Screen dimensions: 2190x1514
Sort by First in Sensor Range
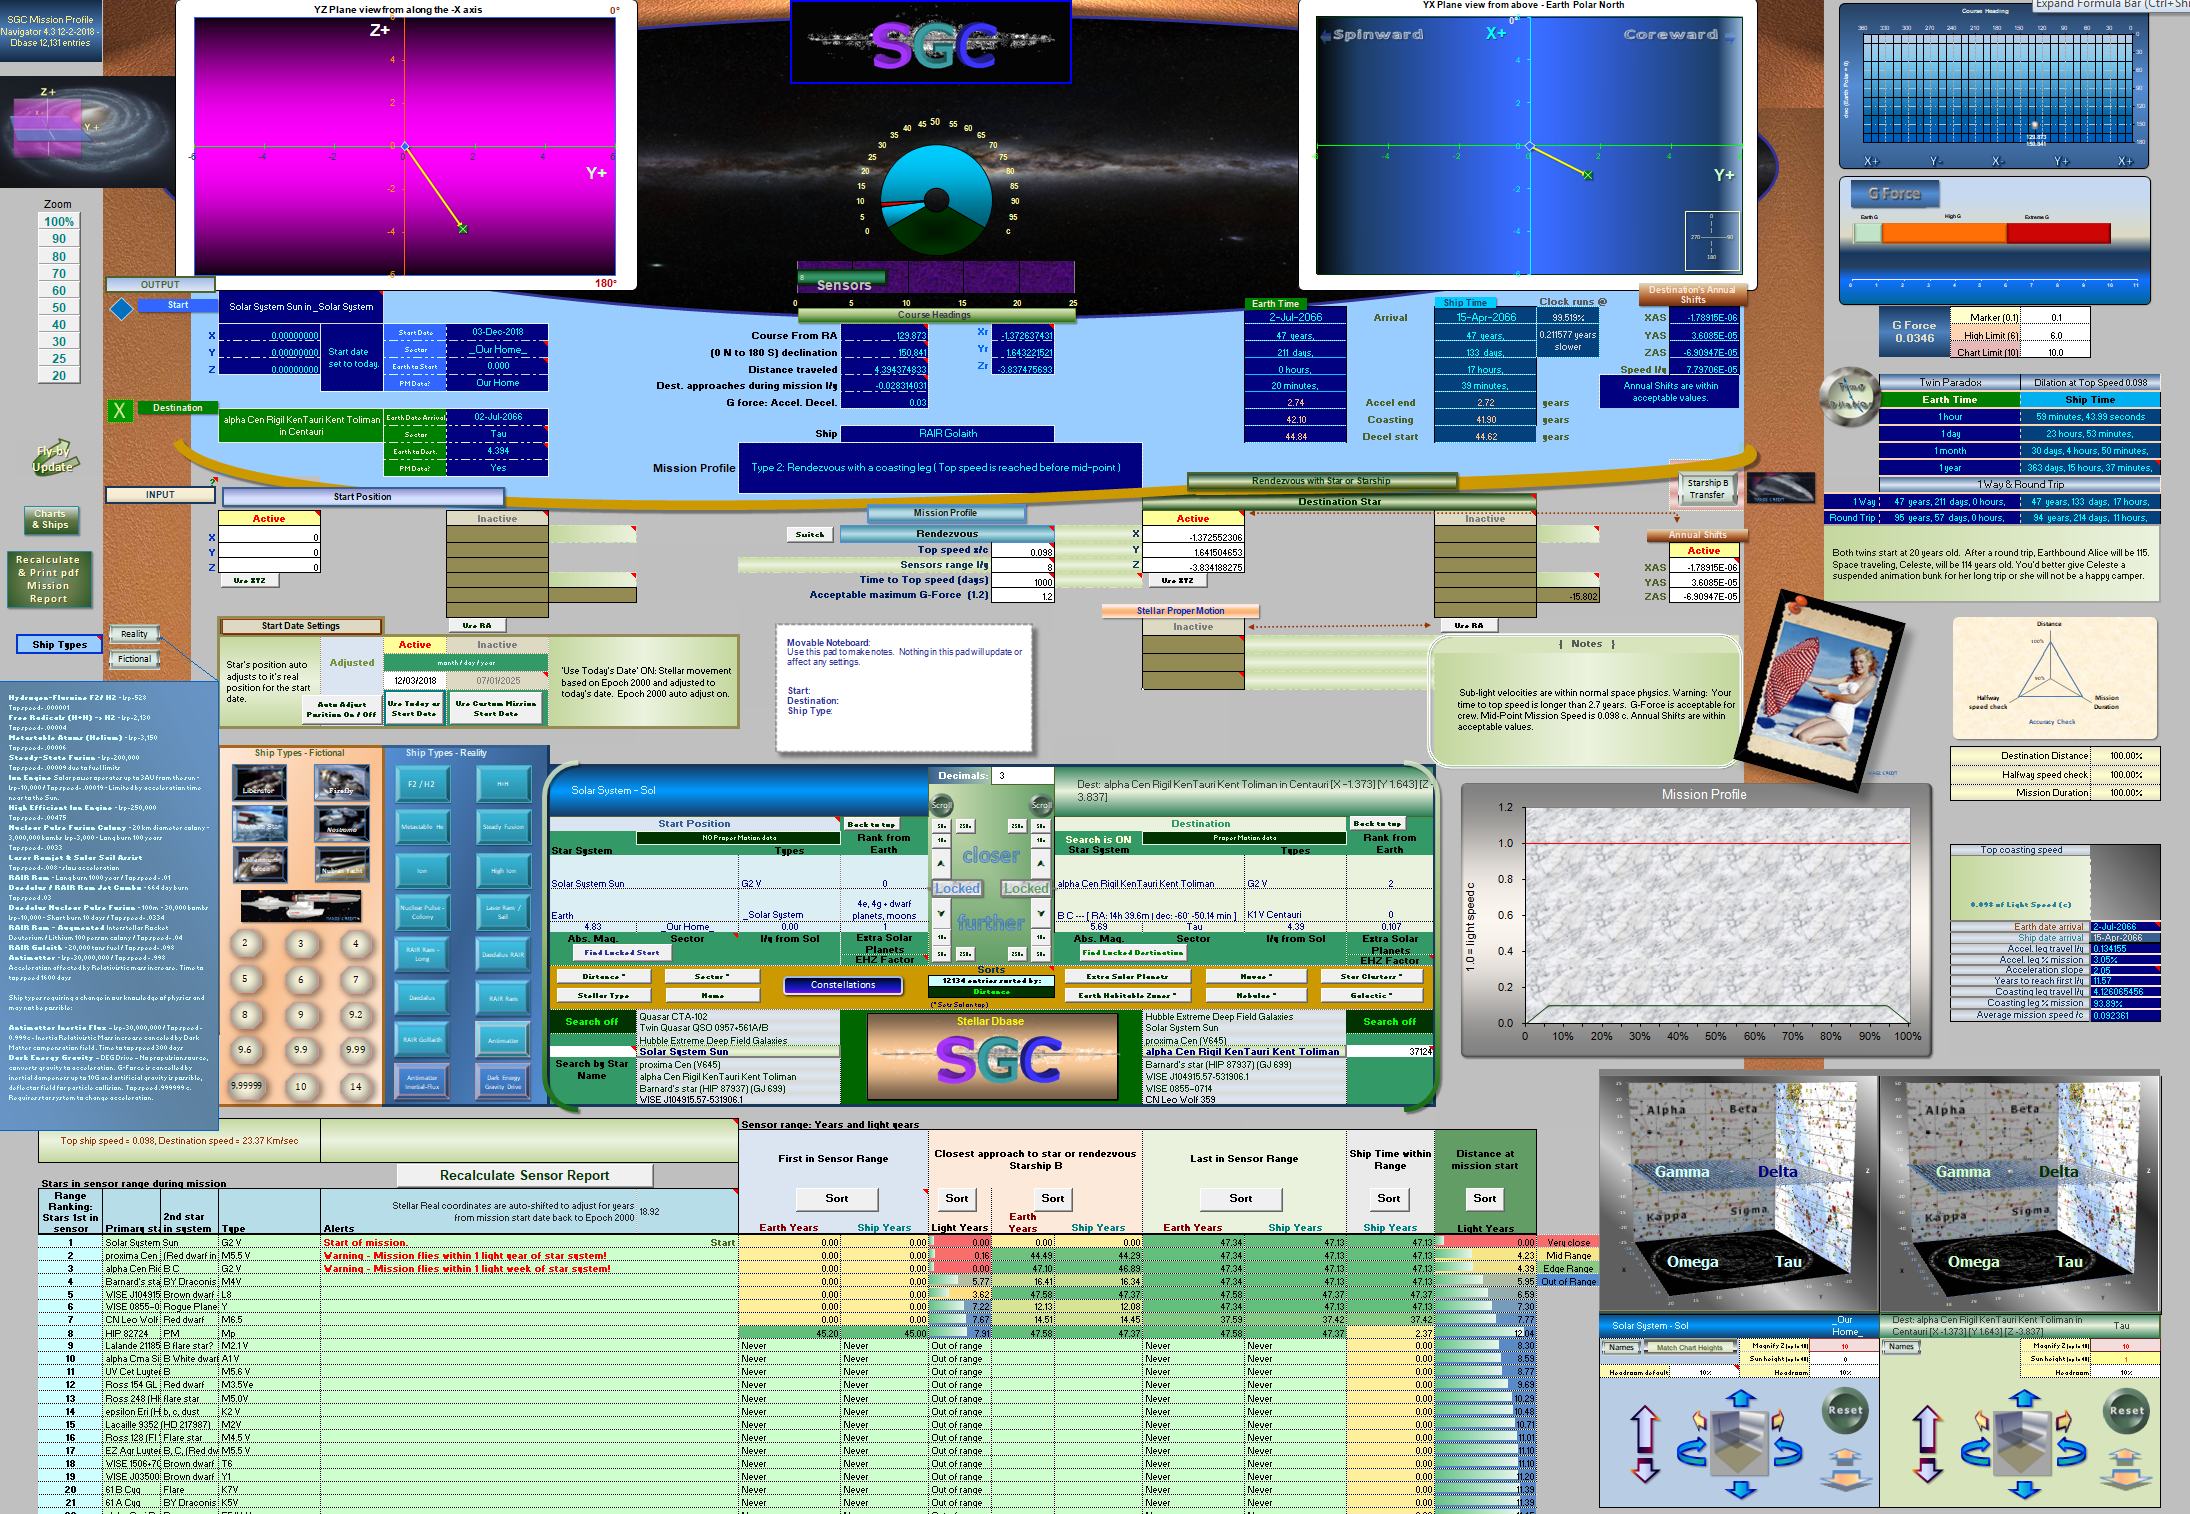pos(836,1198)
